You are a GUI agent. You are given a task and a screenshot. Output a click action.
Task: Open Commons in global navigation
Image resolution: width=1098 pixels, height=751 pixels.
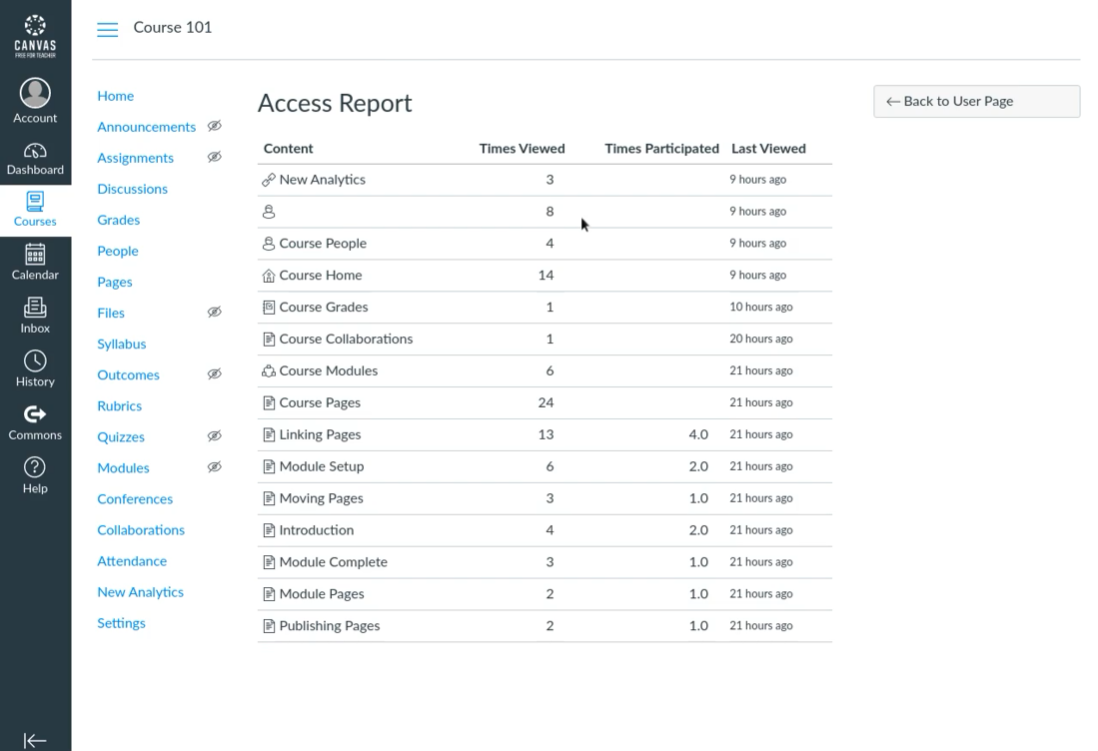click(35, 422)
